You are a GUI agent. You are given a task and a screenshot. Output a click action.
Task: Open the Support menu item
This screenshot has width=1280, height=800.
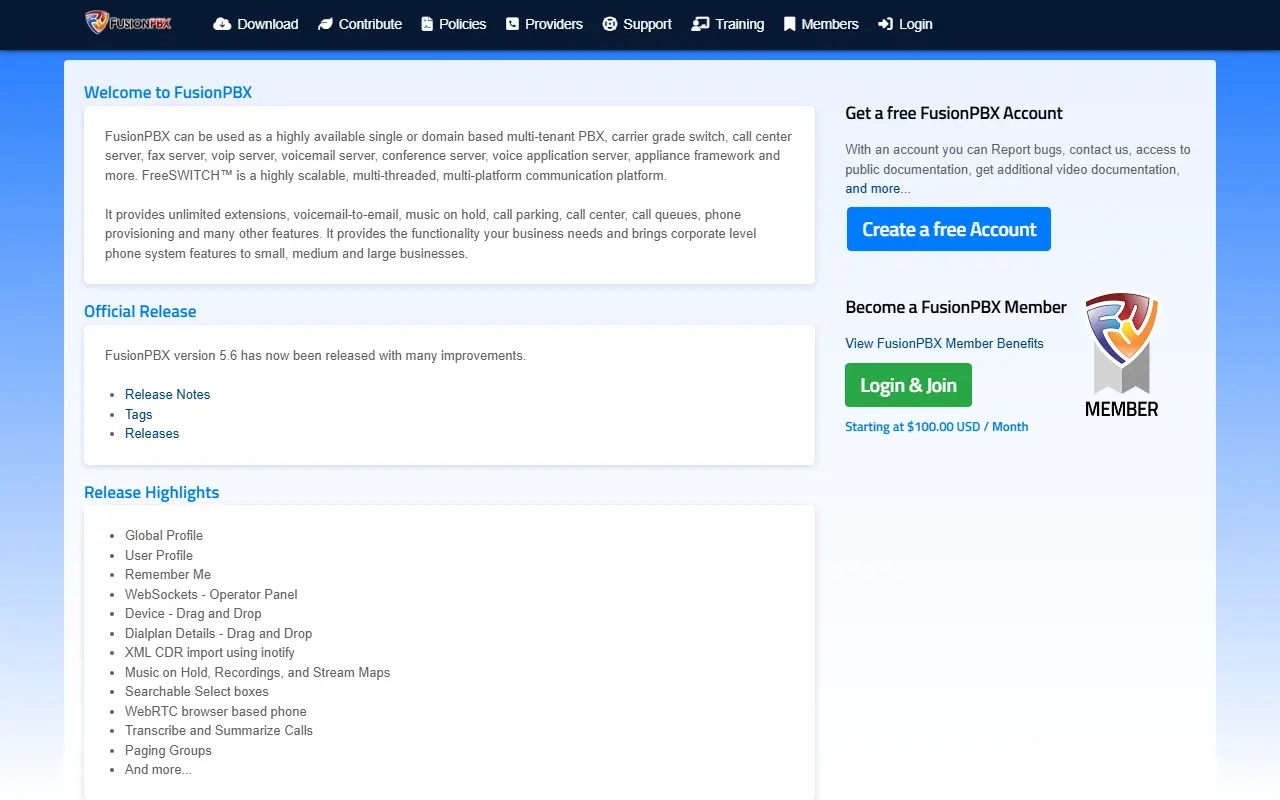pyautogui.click(x=637, y=24)
